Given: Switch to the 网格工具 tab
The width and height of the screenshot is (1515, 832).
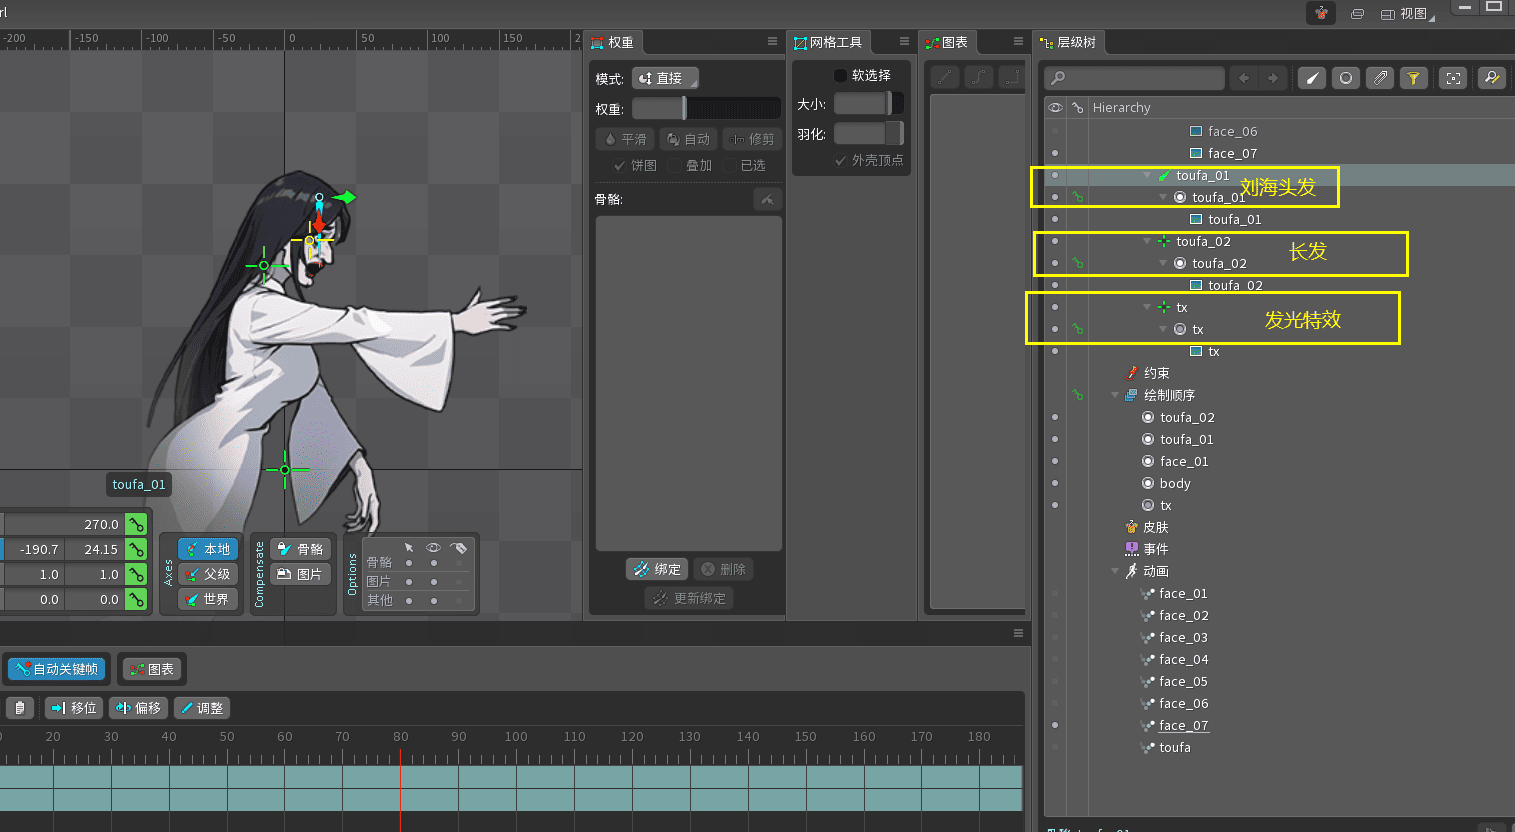Looking at the screenshot, I should pyautogui.click(x=828, y=42).
